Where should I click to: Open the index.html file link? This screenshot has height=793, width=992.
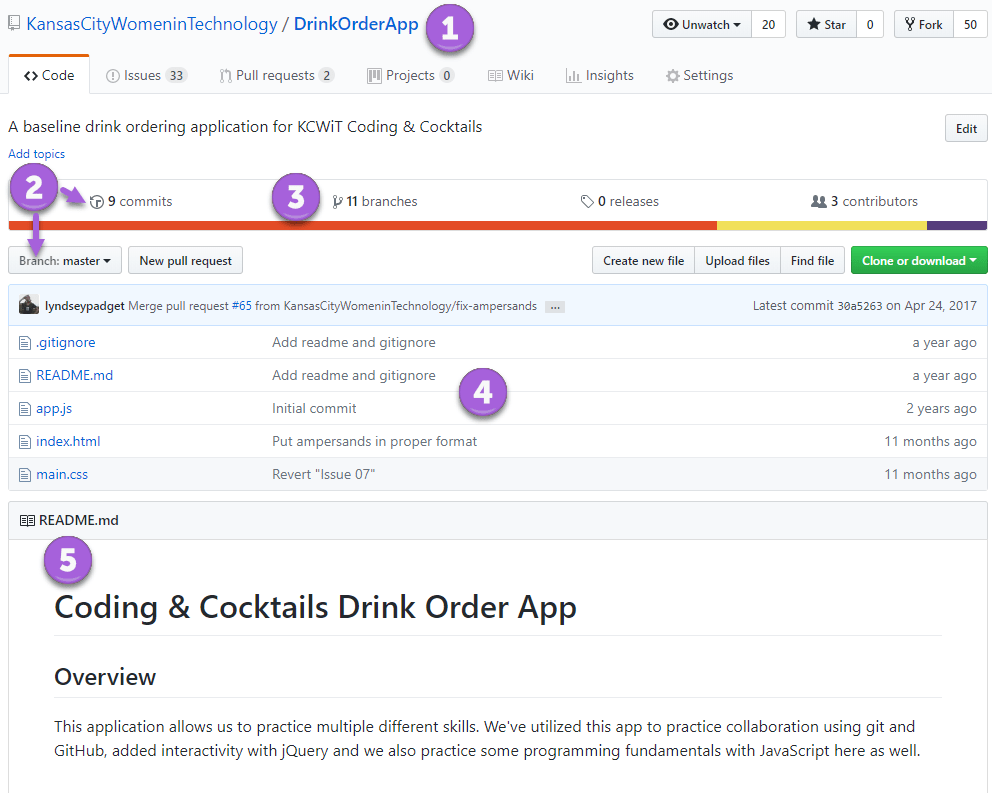(68, 441)
